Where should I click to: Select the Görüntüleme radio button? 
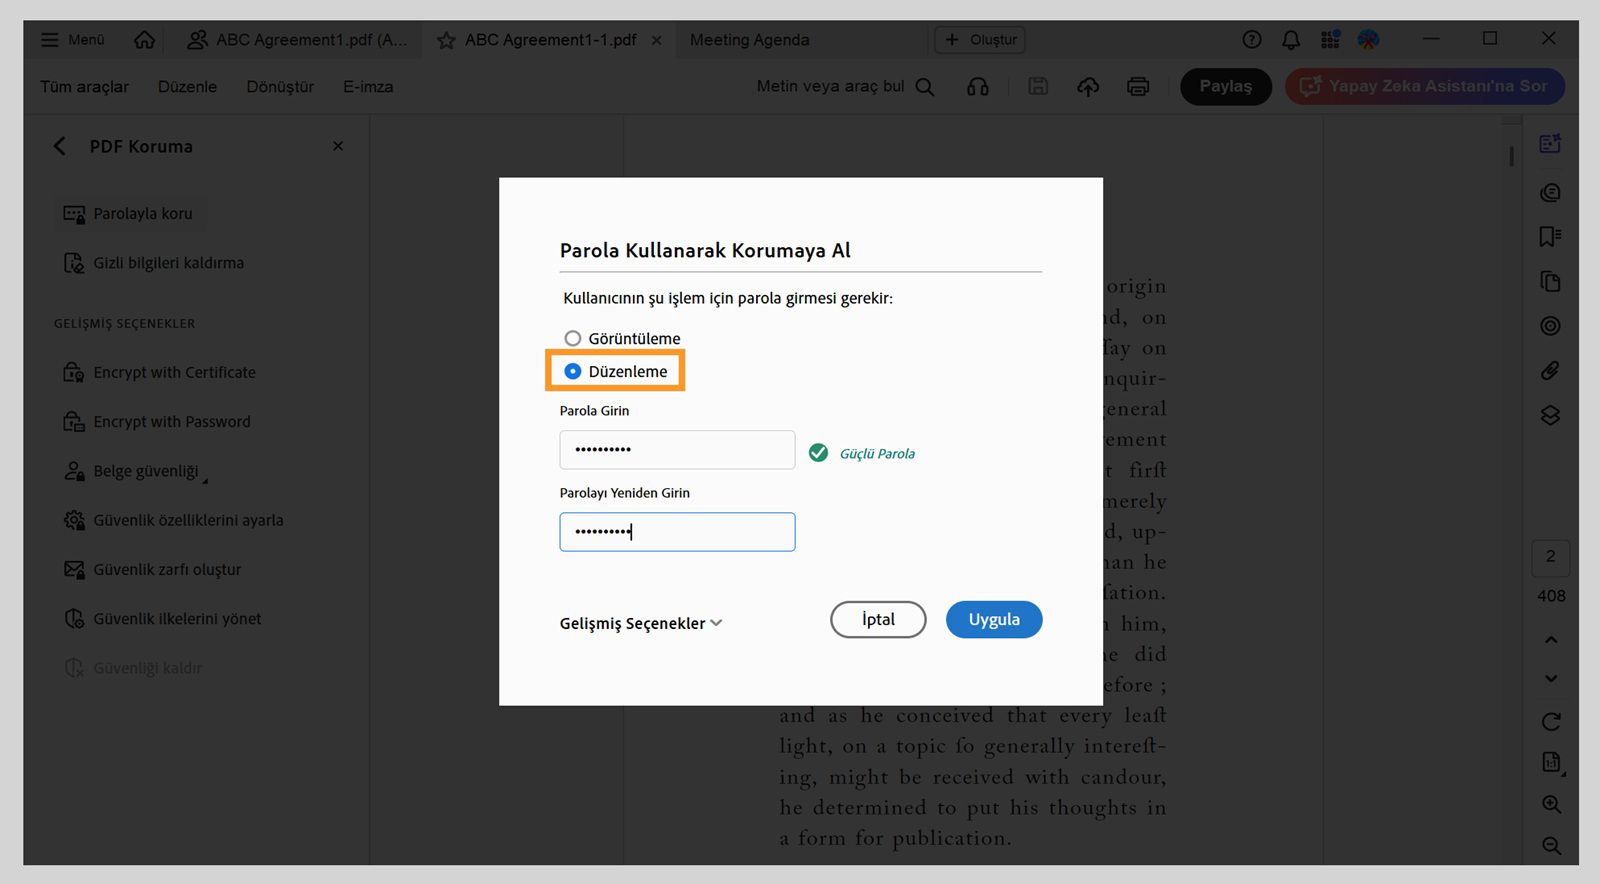(573, 339)
